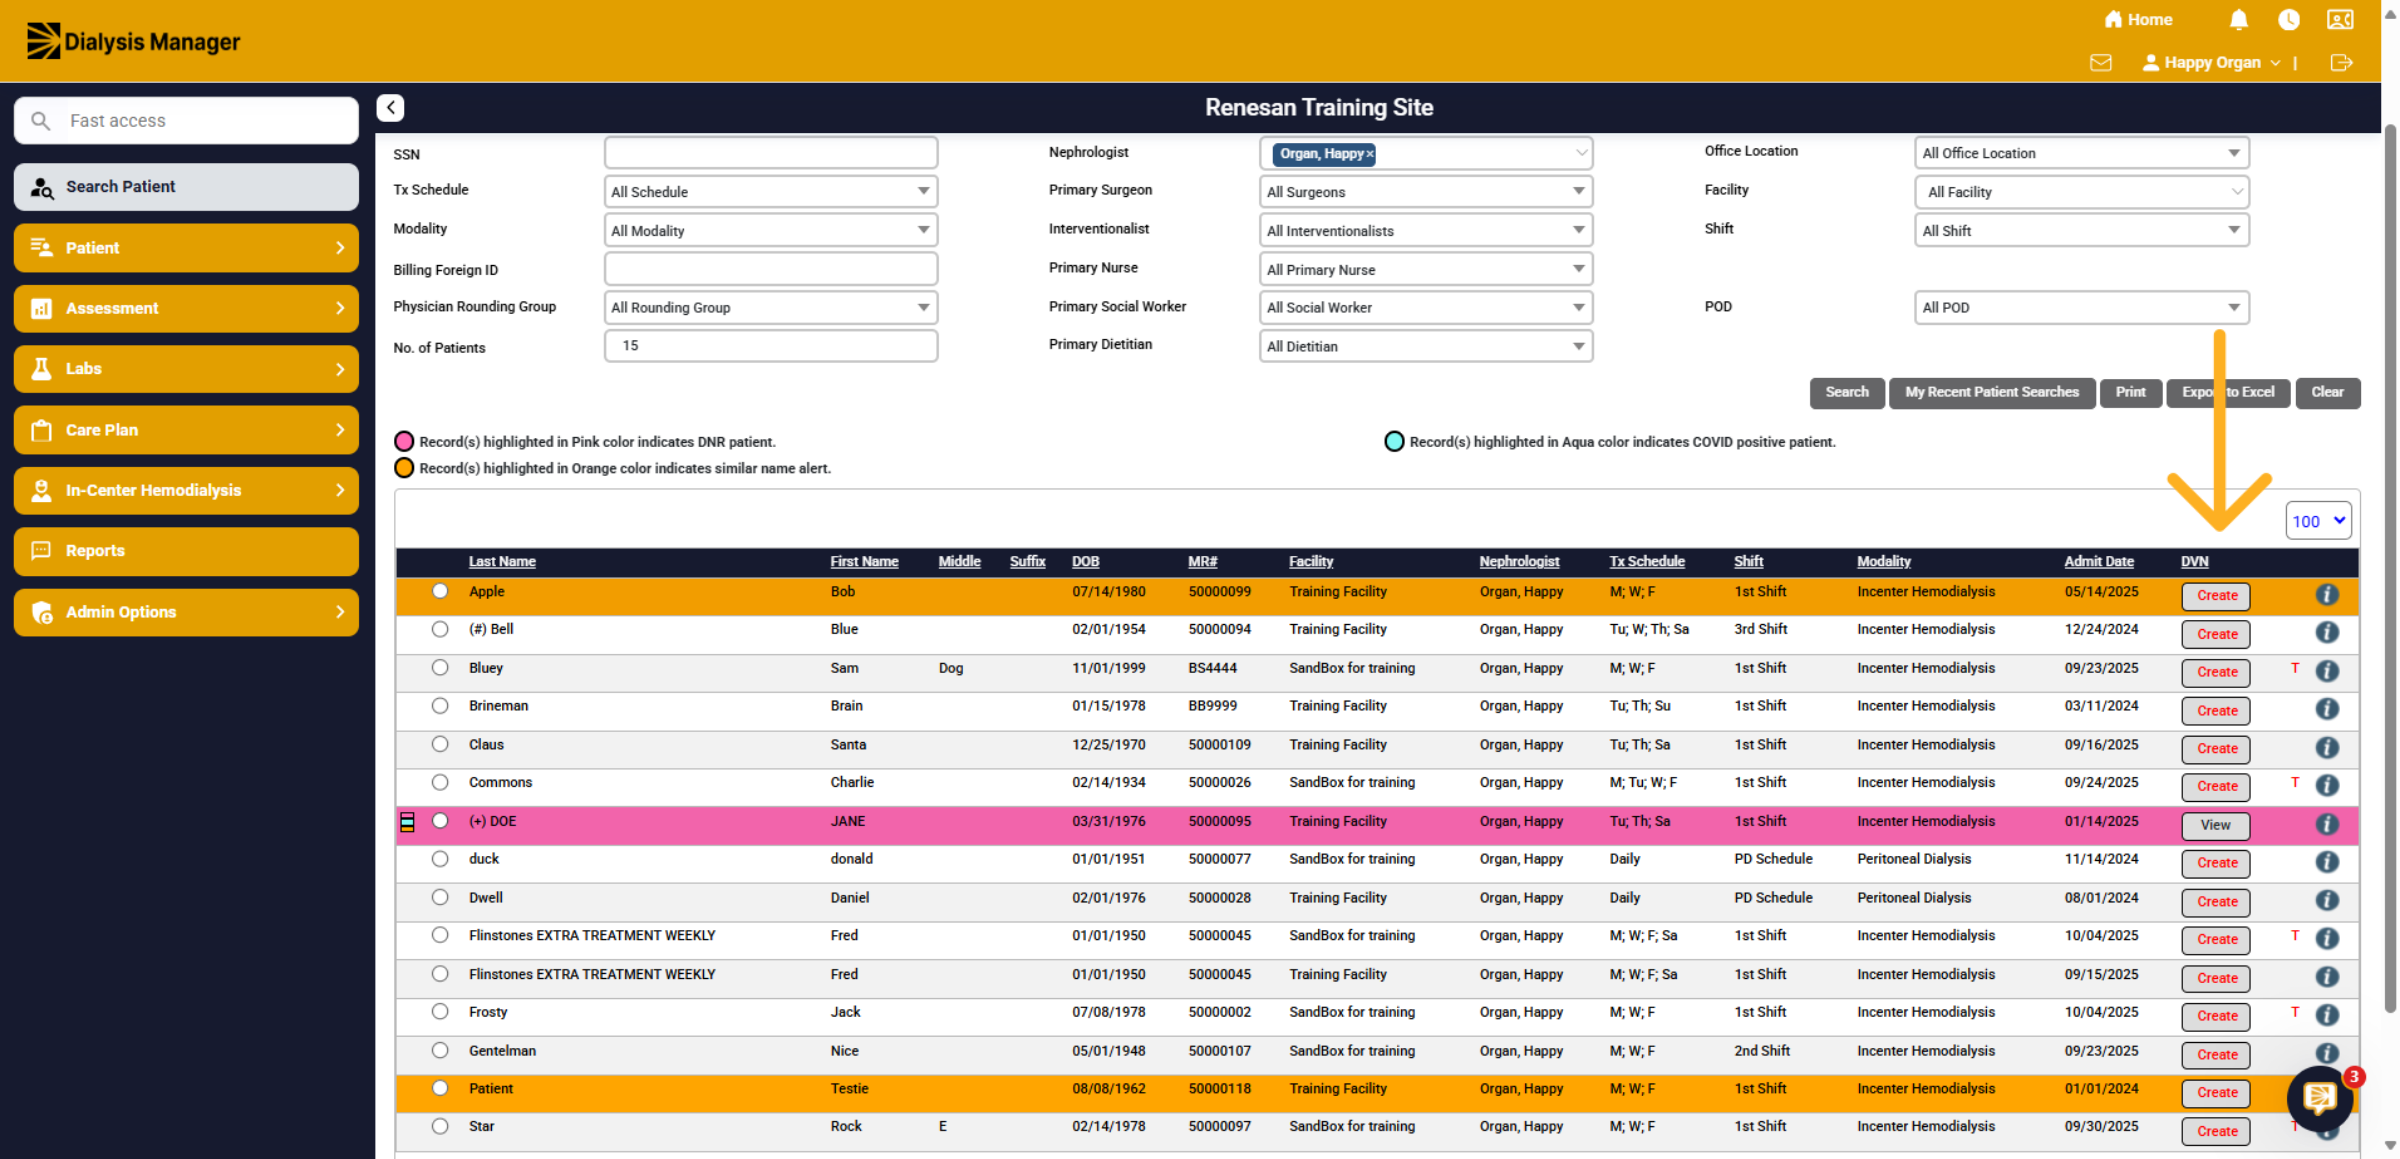Open the All Facility dropdown
Image resolution: width=2400 pixels, height=1159 pixels.
coord(2082,191)
